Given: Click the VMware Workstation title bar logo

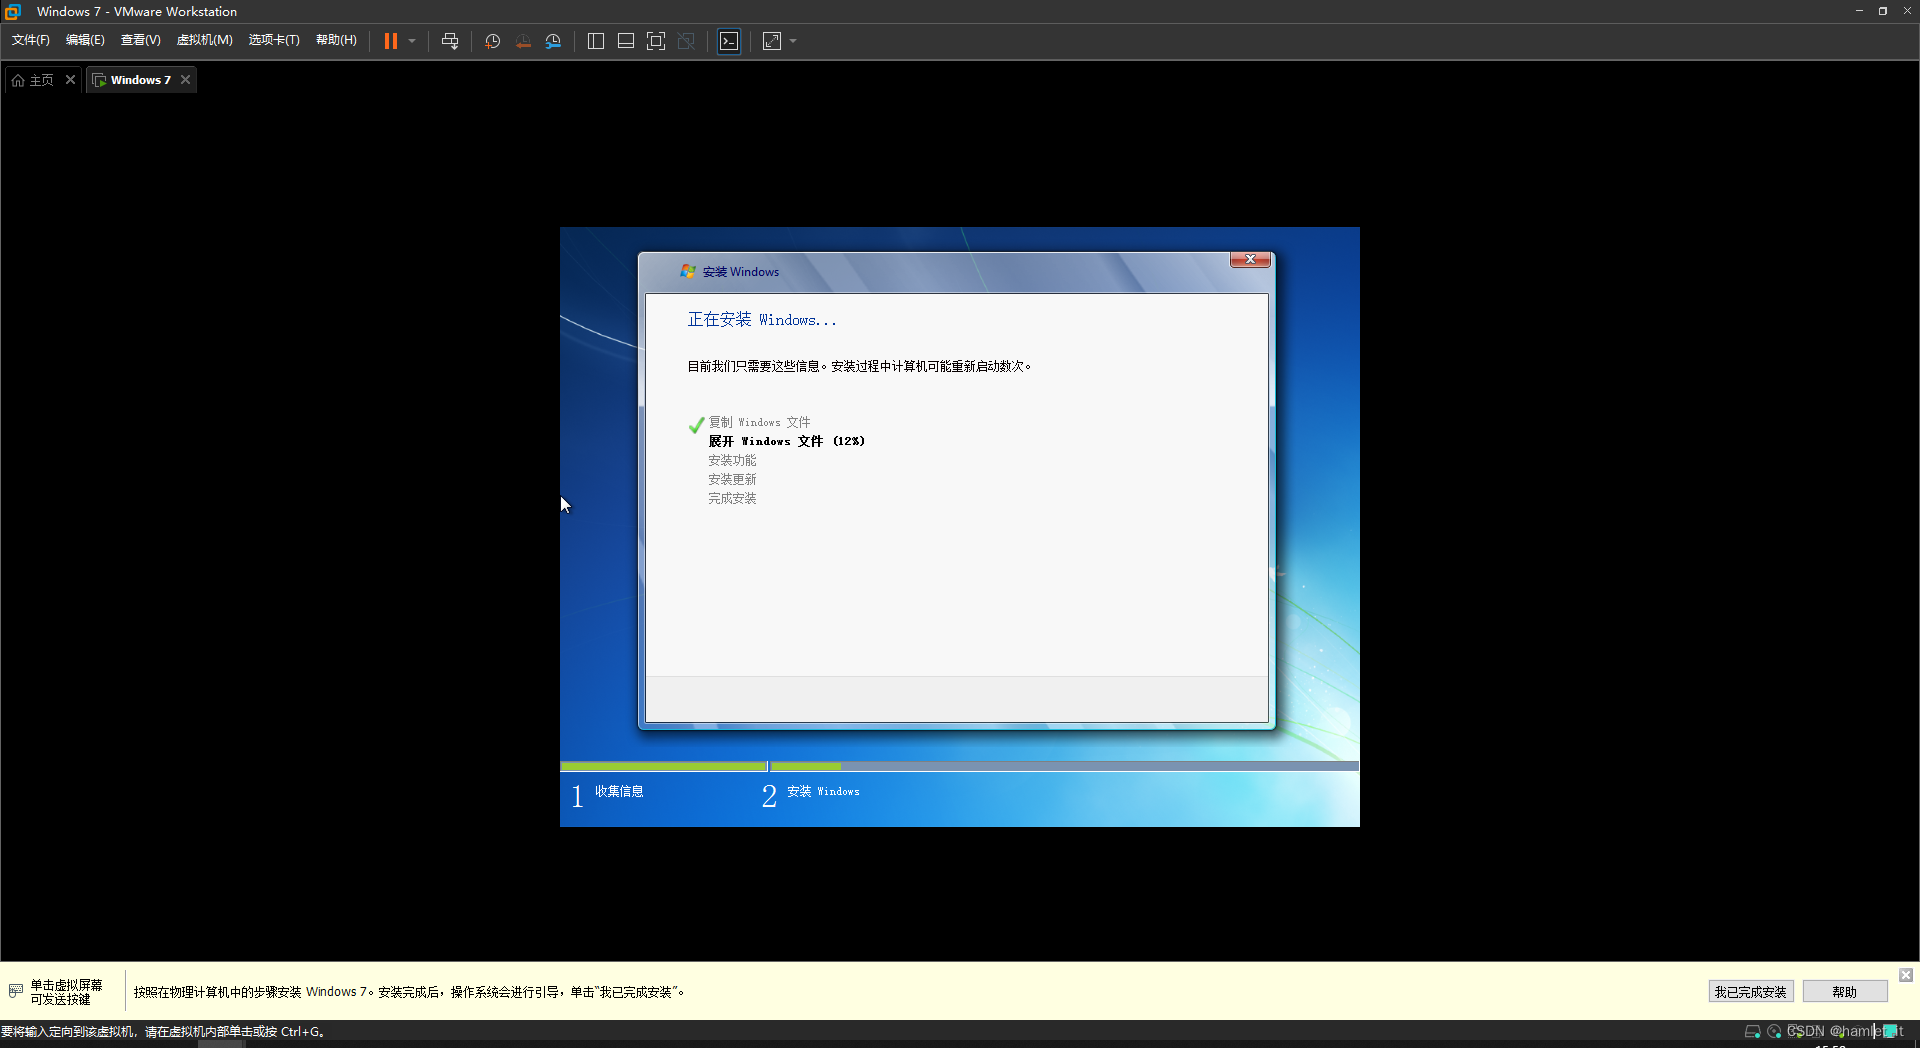Looking at the screenshot, I should point(13,12).
